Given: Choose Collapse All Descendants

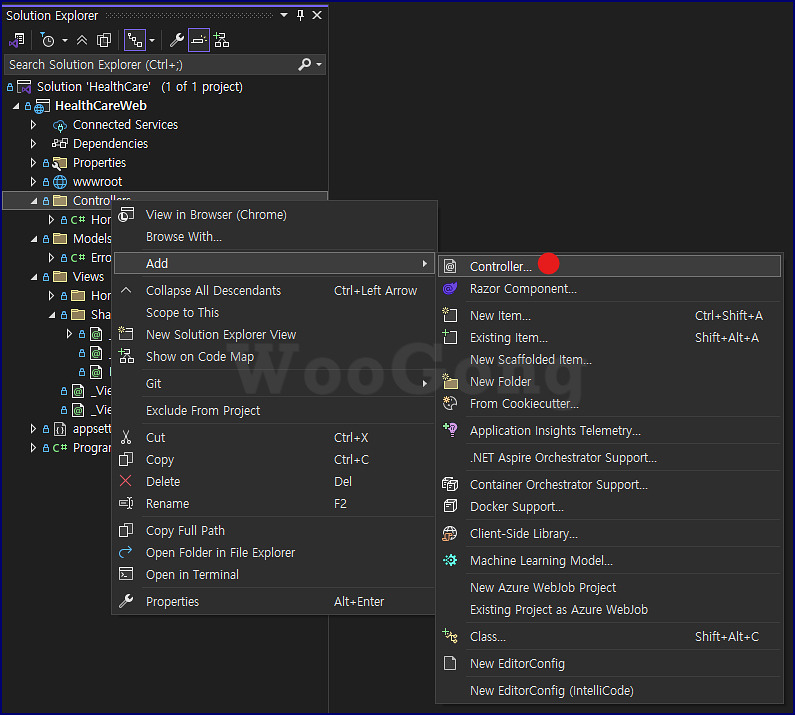Looking at the screenshot, I should coord(274,291).
